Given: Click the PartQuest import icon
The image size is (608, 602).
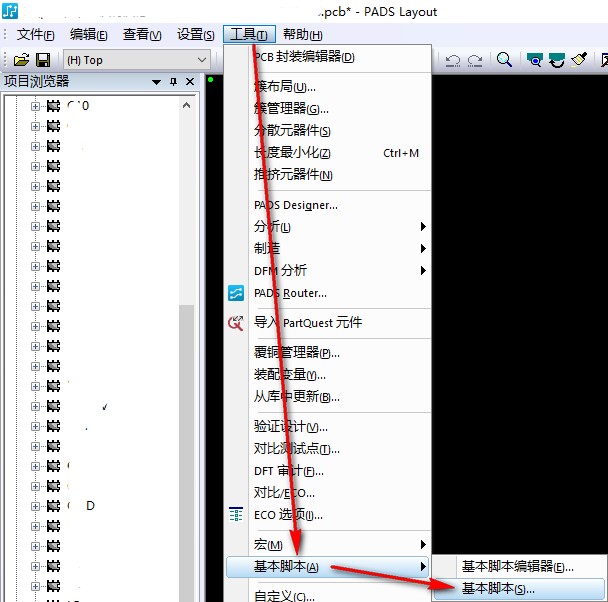Looking at the screenshot, I should point(236,323).
